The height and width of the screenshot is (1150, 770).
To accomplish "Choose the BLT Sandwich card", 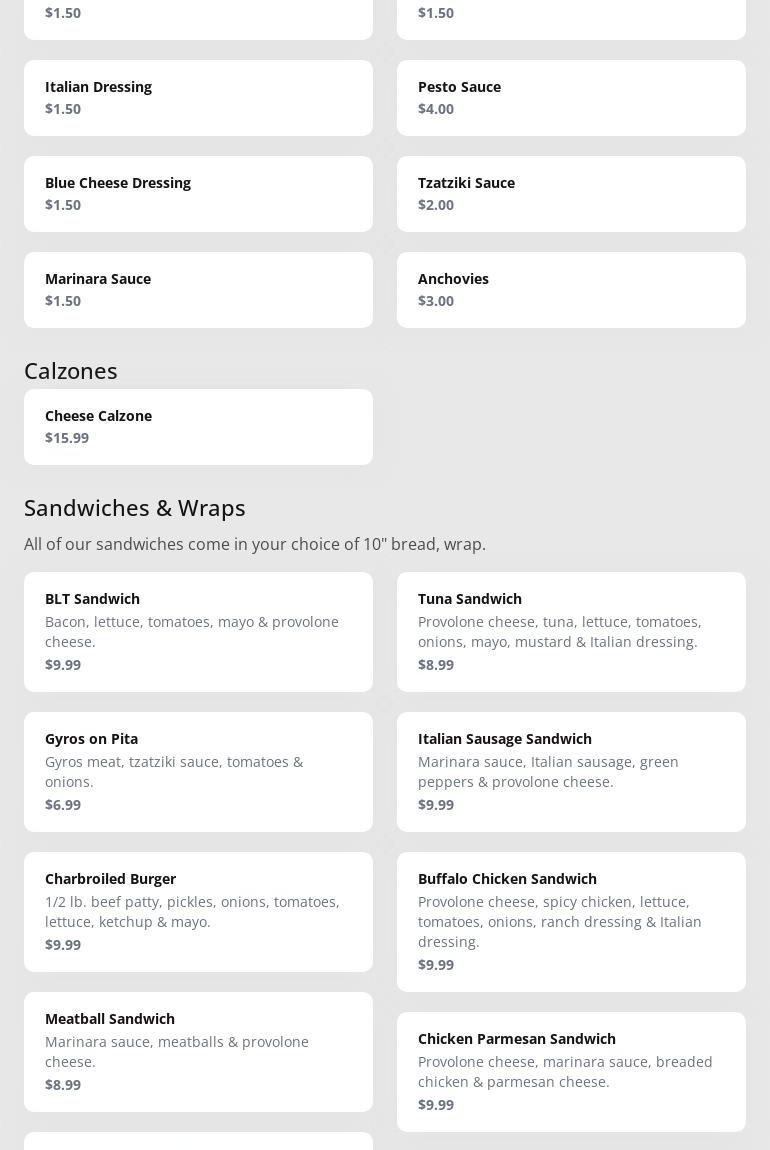I will click(x=198, y=632).
